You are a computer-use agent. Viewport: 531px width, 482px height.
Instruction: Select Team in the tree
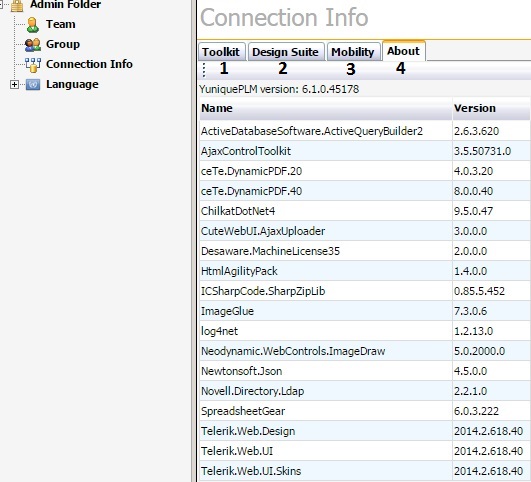point(61,24)
